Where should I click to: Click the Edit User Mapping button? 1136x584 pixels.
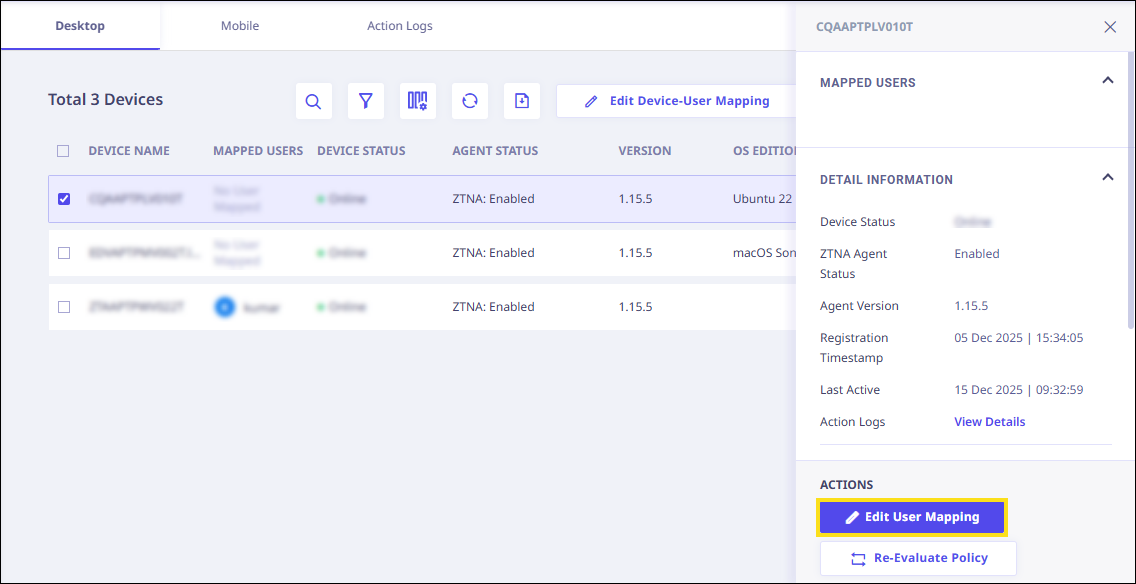[912, 517]
